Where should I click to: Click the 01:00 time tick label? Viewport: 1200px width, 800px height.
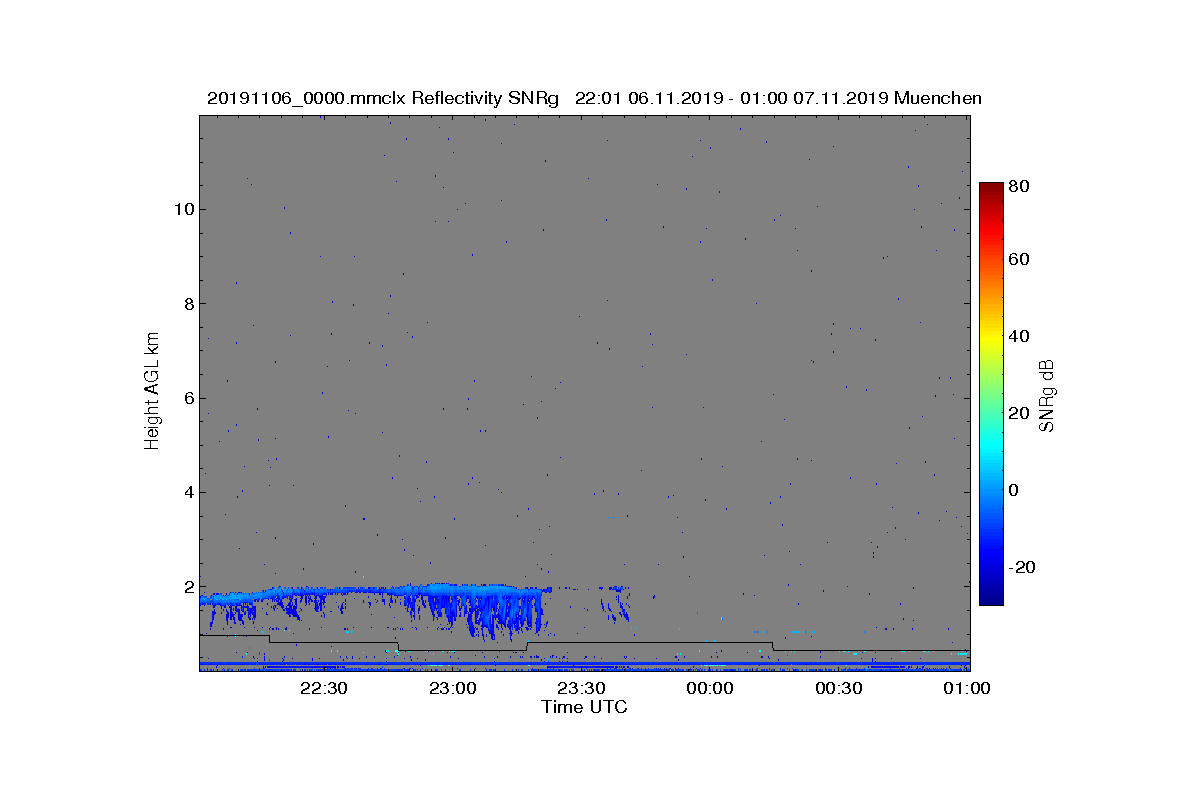click(x=967, y=689)
